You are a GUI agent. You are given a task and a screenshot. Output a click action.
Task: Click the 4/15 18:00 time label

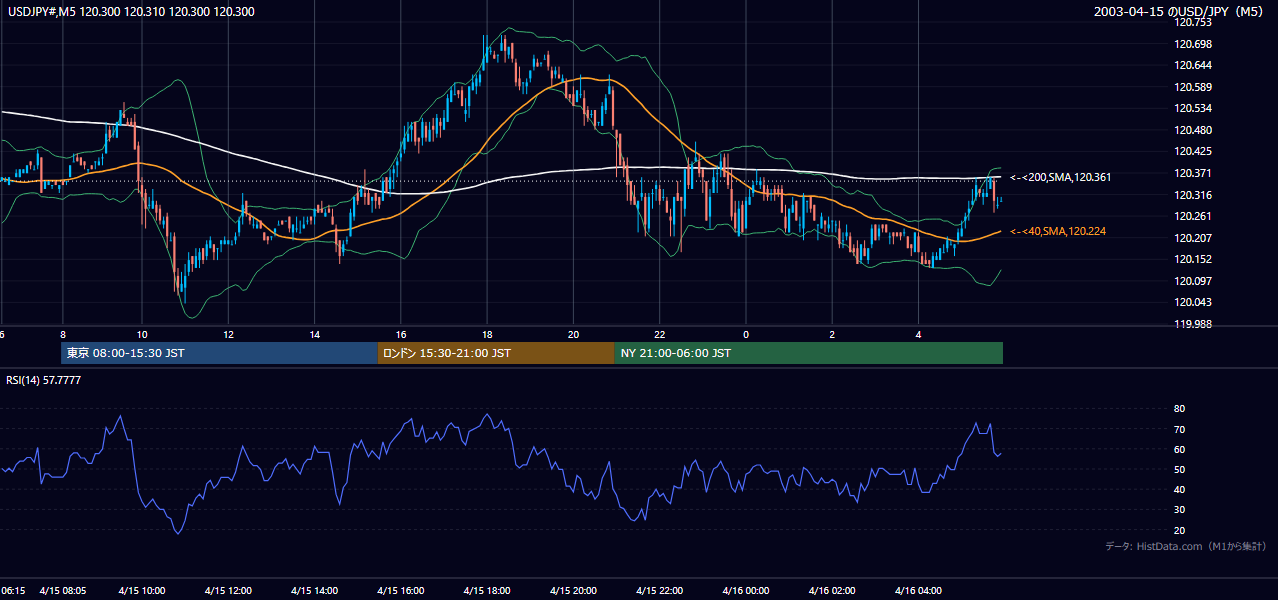pyautogui.click(x=487, y=591)
